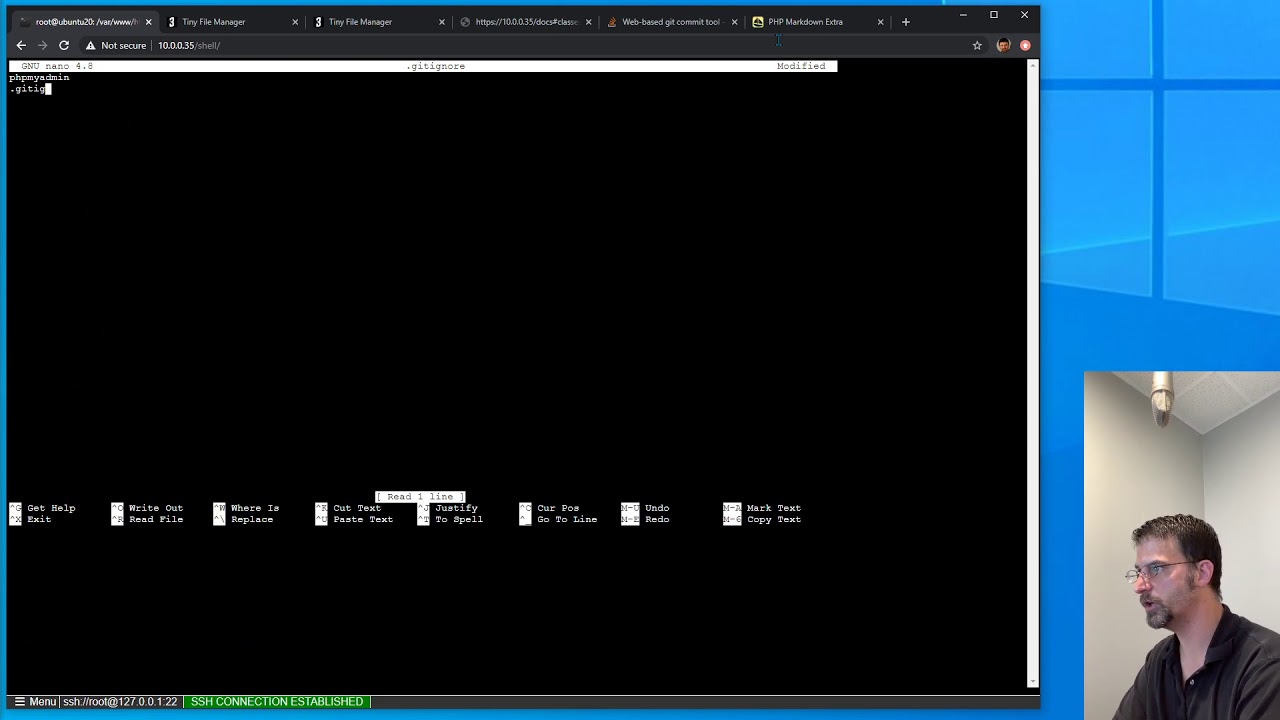Click the browser forward arrow
This screenshot has height=720, width=1280.
coord(42,45)
